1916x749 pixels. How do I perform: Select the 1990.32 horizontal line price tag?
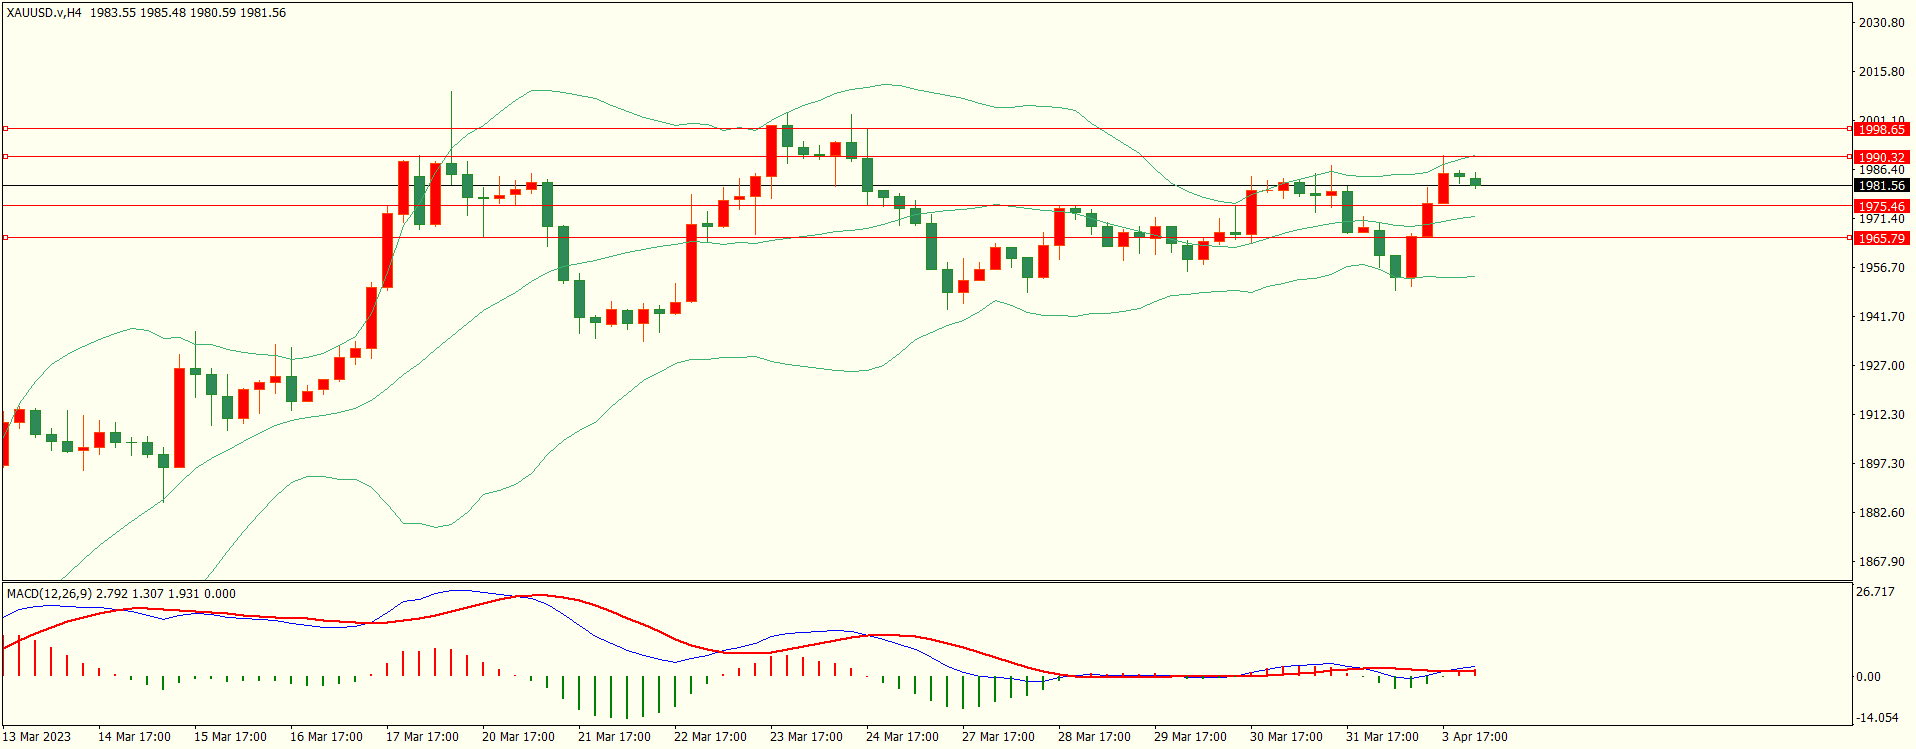pos(1880,157)
